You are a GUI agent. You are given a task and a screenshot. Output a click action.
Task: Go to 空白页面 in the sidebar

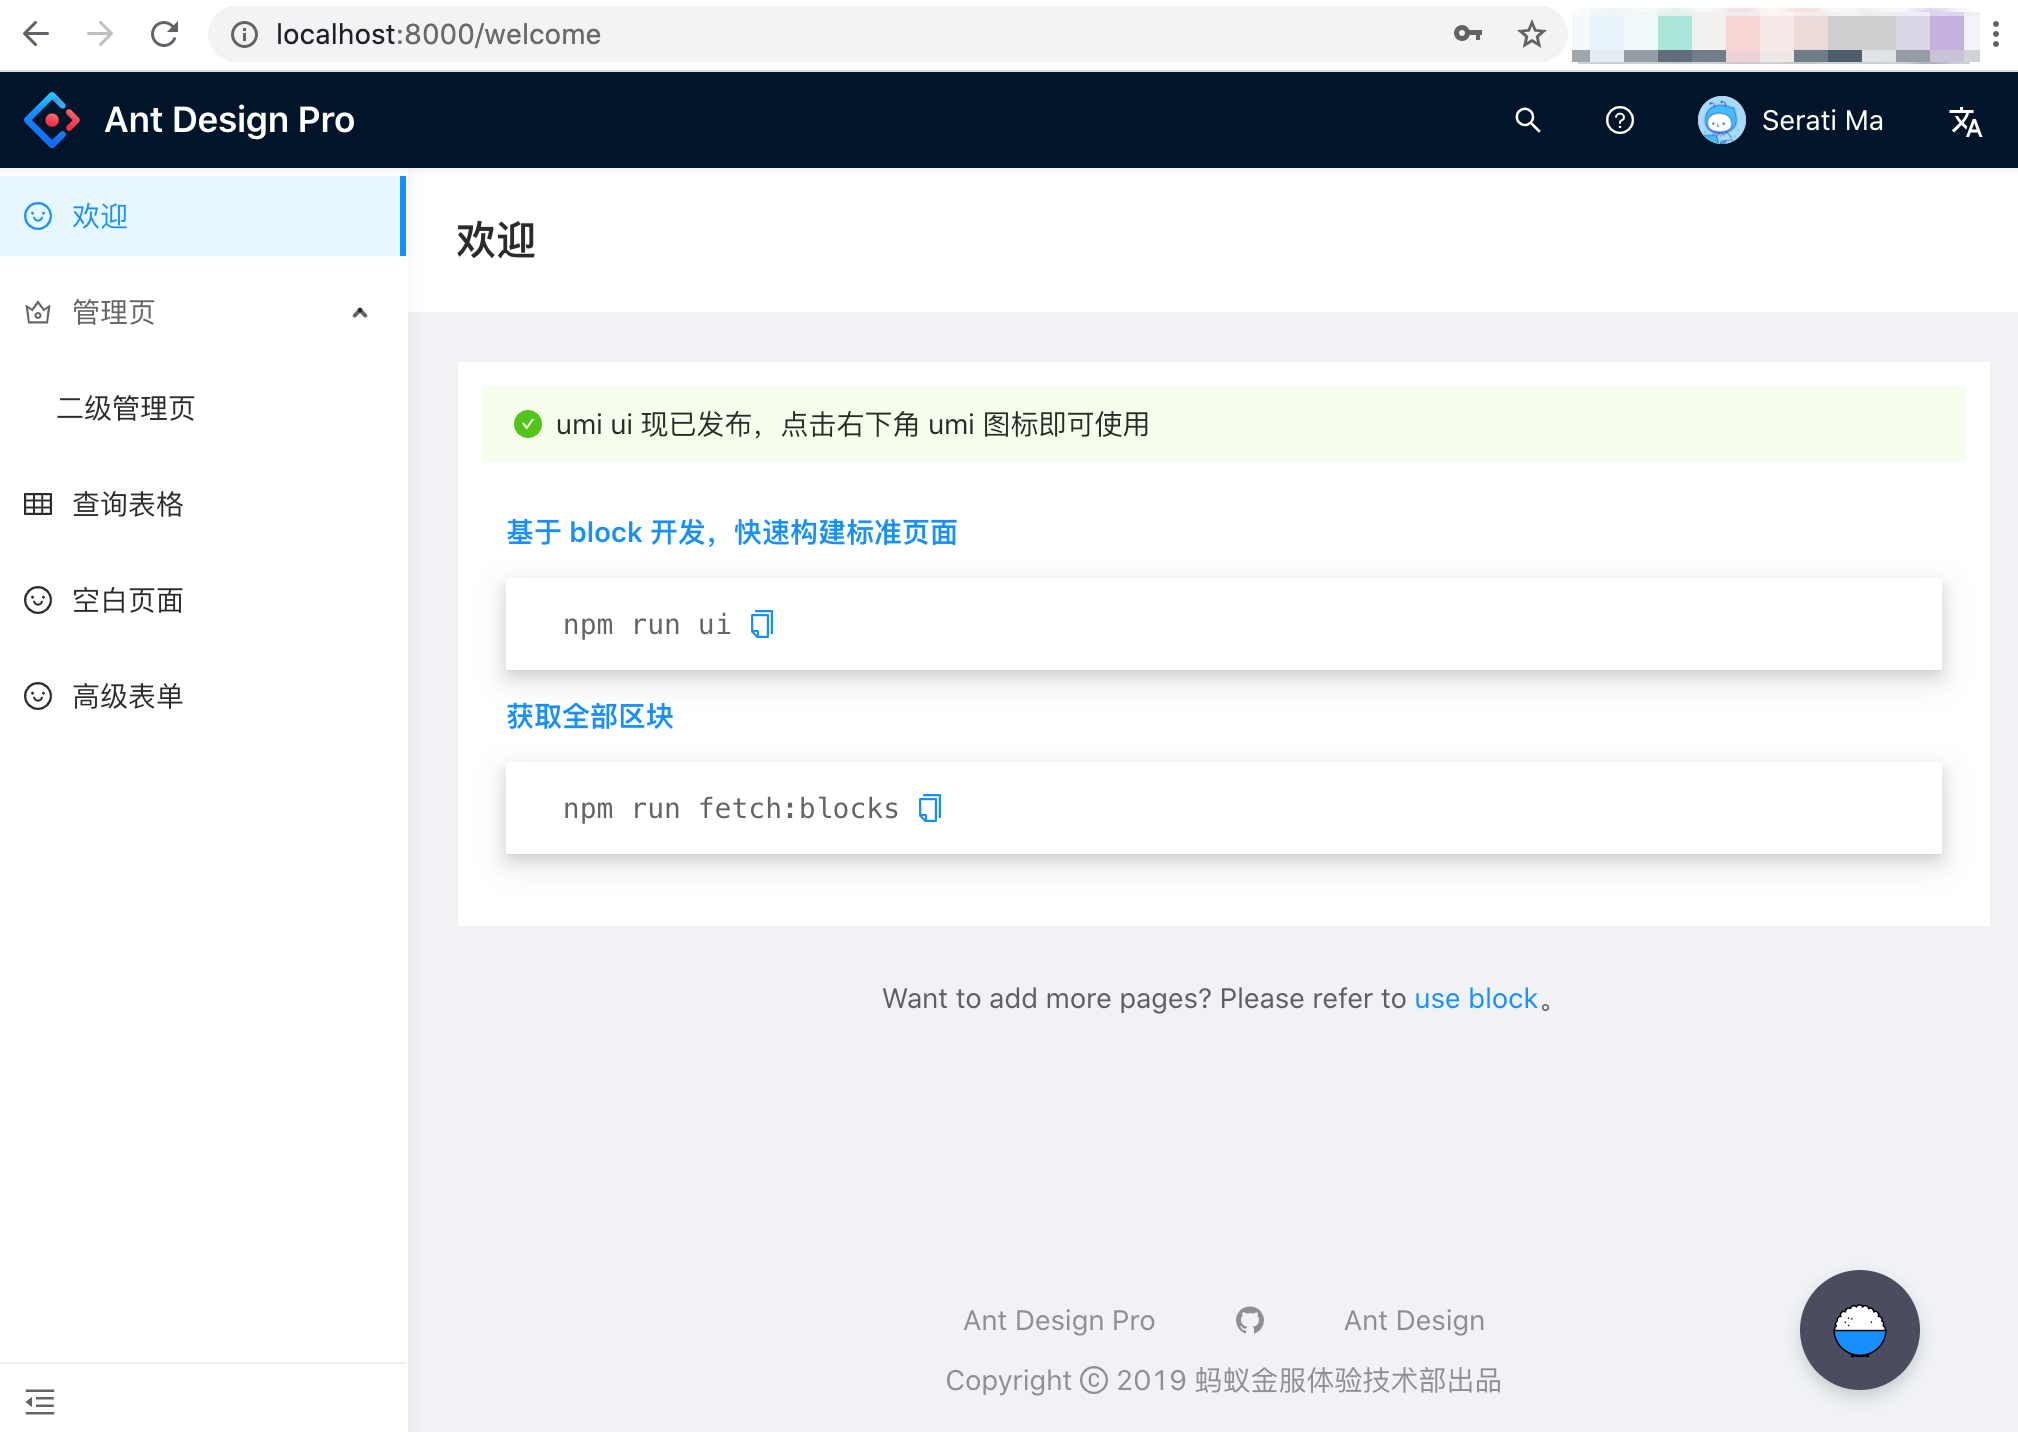pos(128,600)
